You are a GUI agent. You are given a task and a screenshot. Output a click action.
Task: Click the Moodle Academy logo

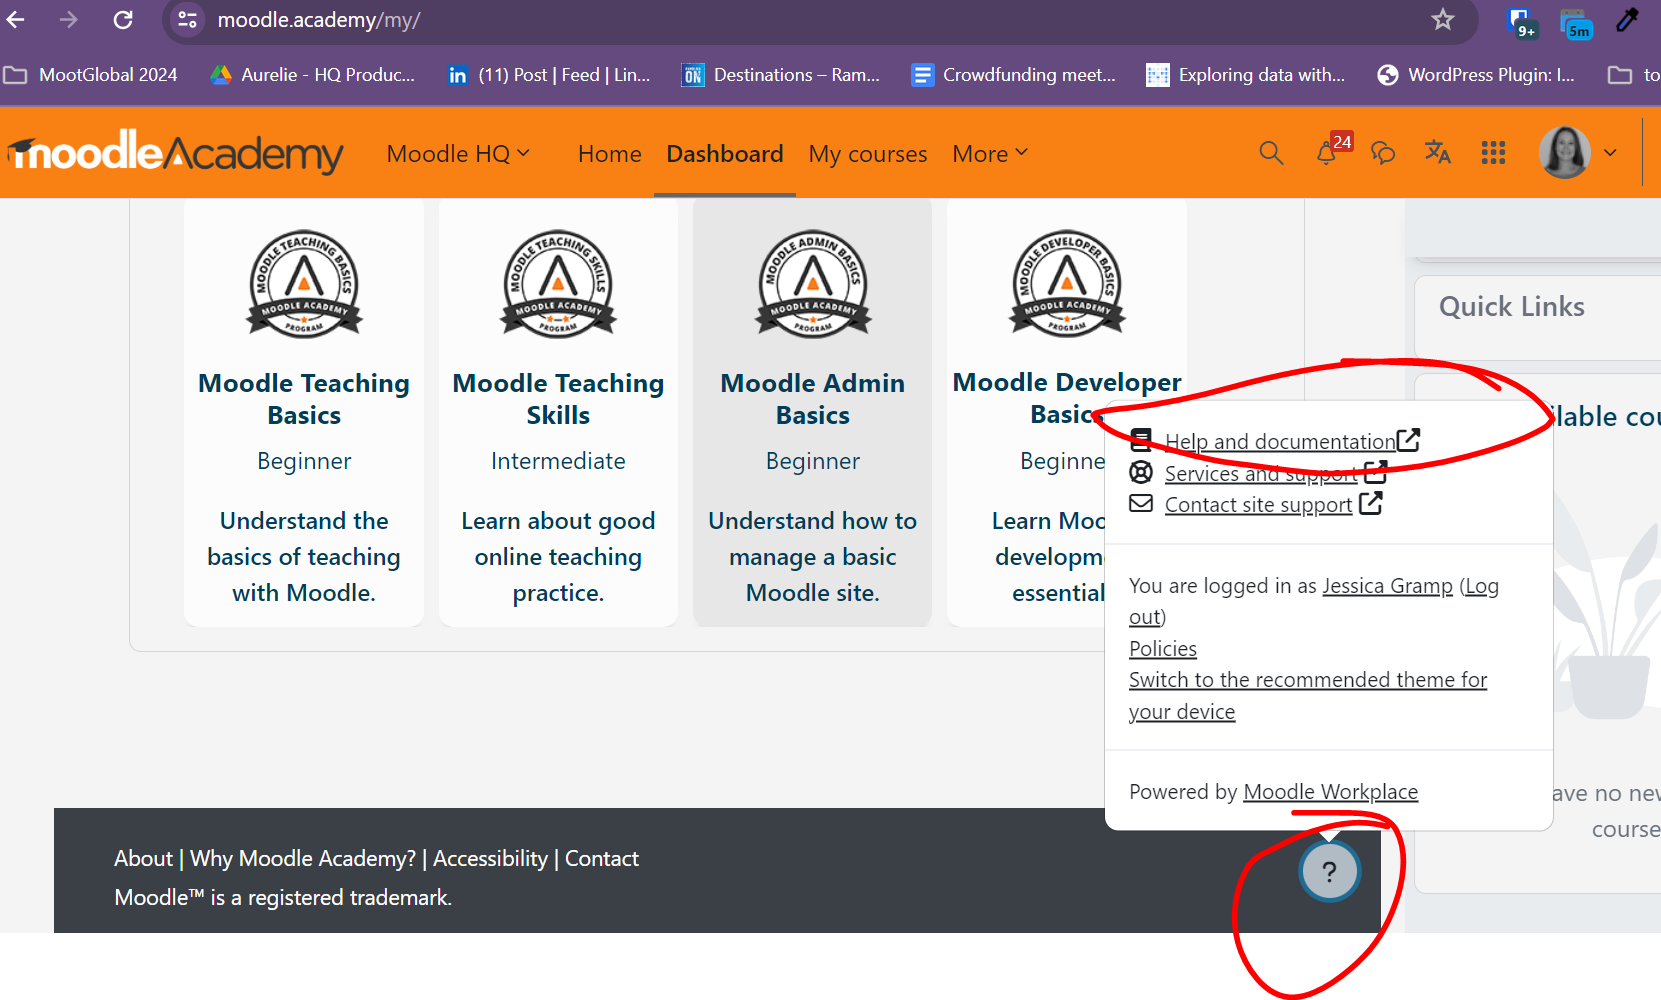click(176, 153)
